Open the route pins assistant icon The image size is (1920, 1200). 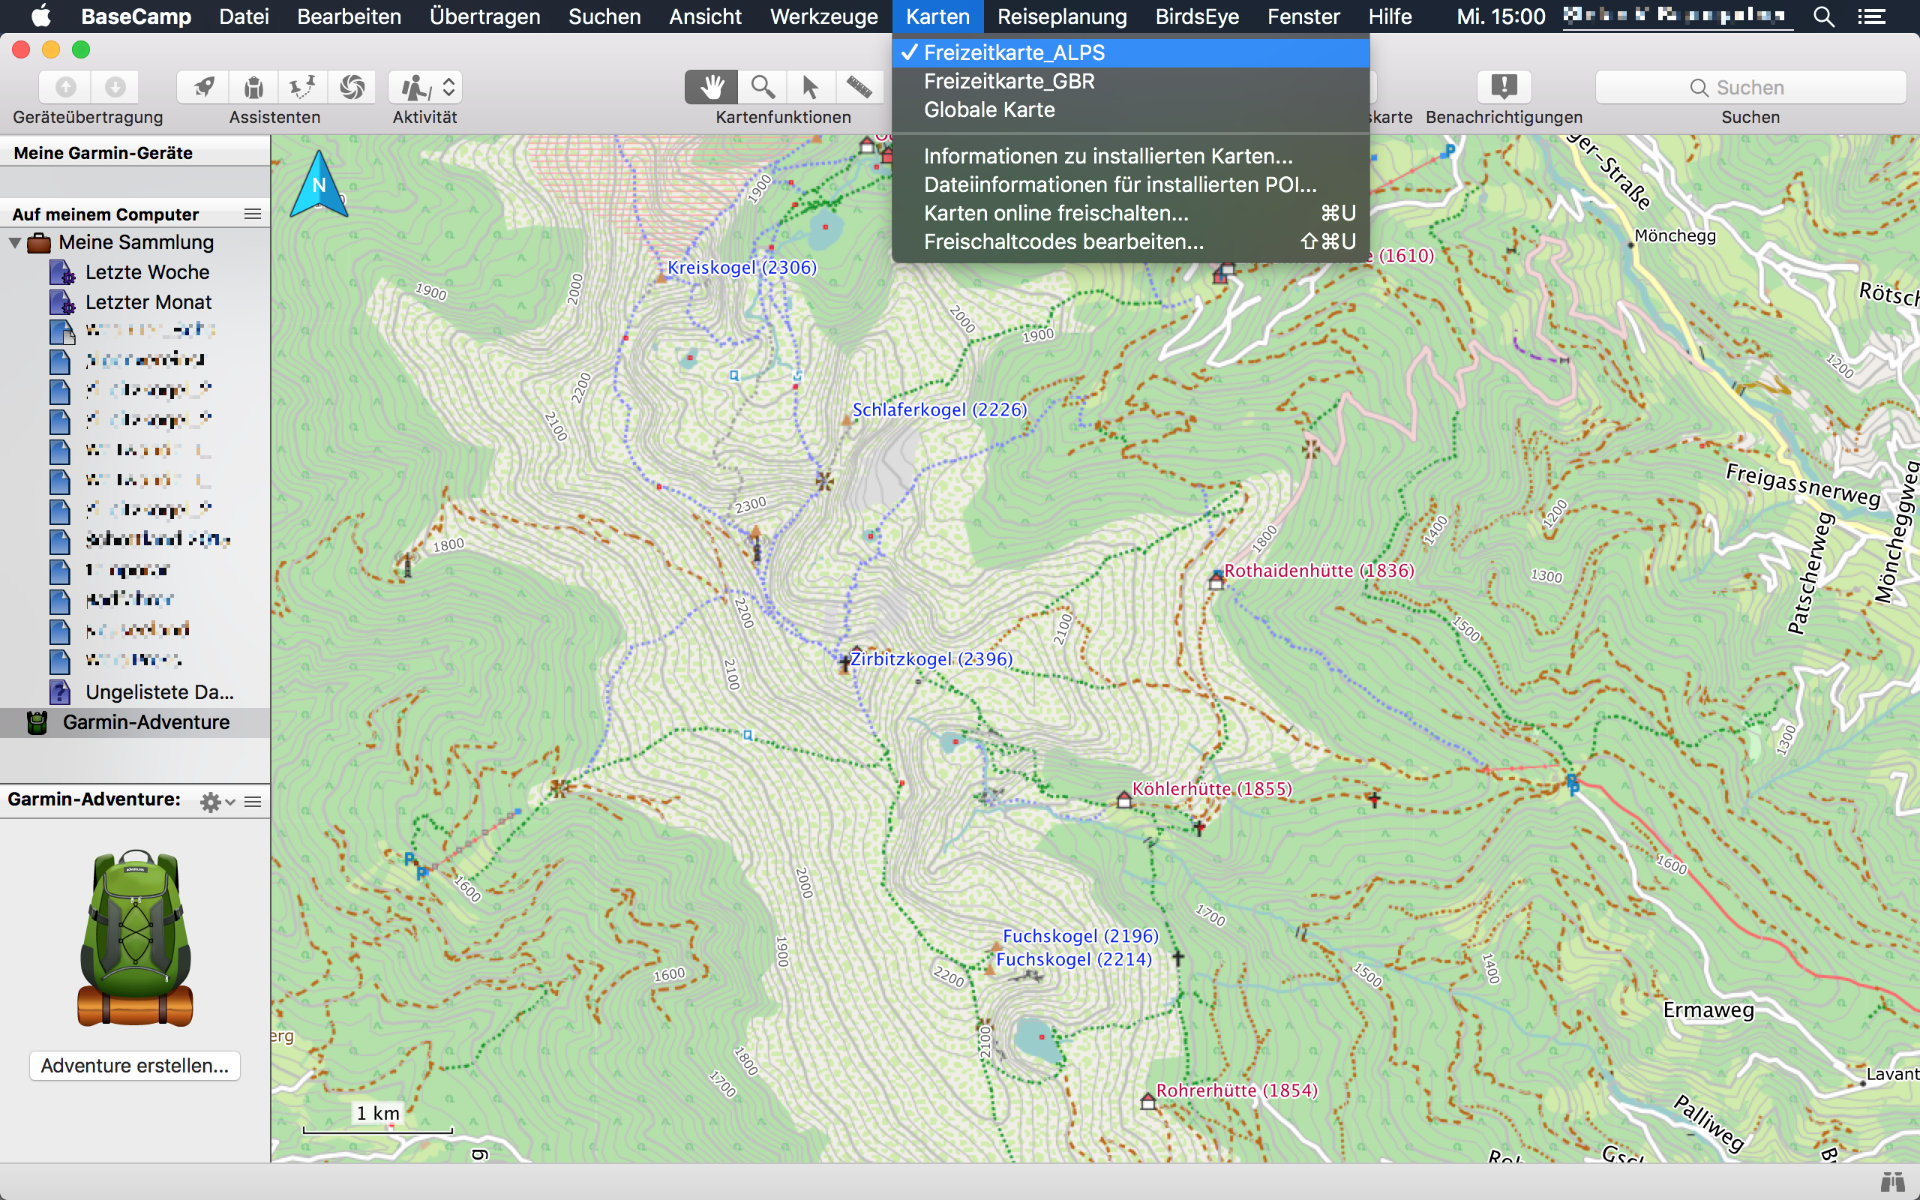302,87
